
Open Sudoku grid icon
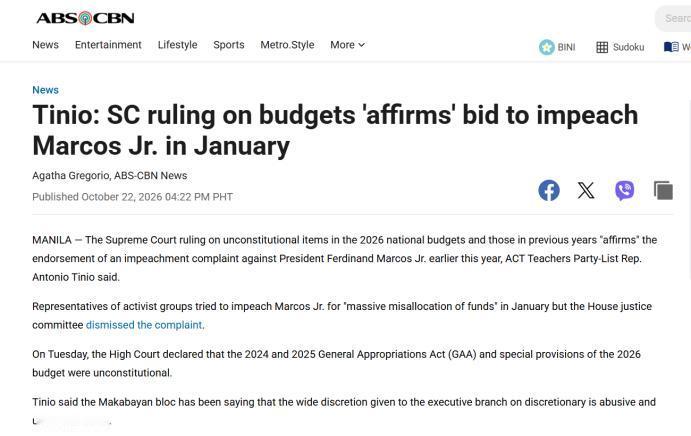602,47
